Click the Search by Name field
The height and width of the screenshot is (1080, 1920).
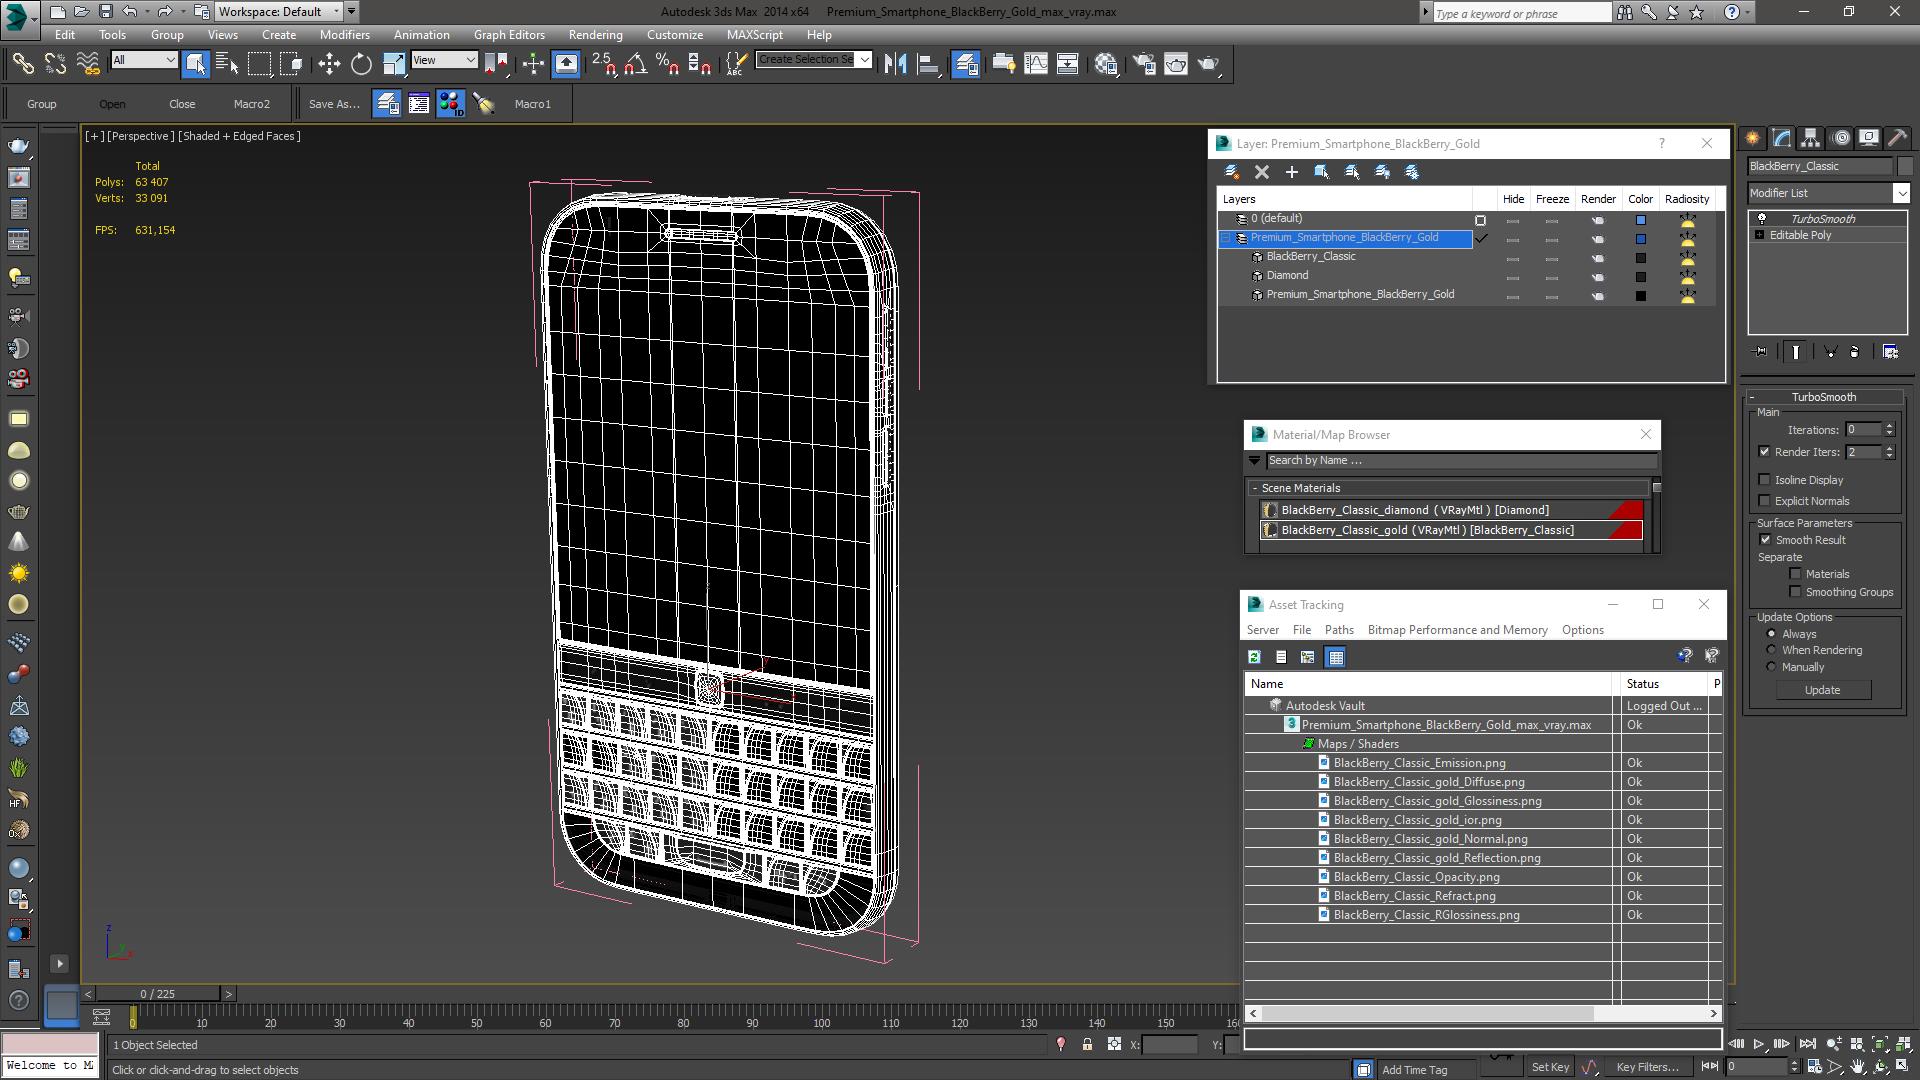[x=1460, y=461]
